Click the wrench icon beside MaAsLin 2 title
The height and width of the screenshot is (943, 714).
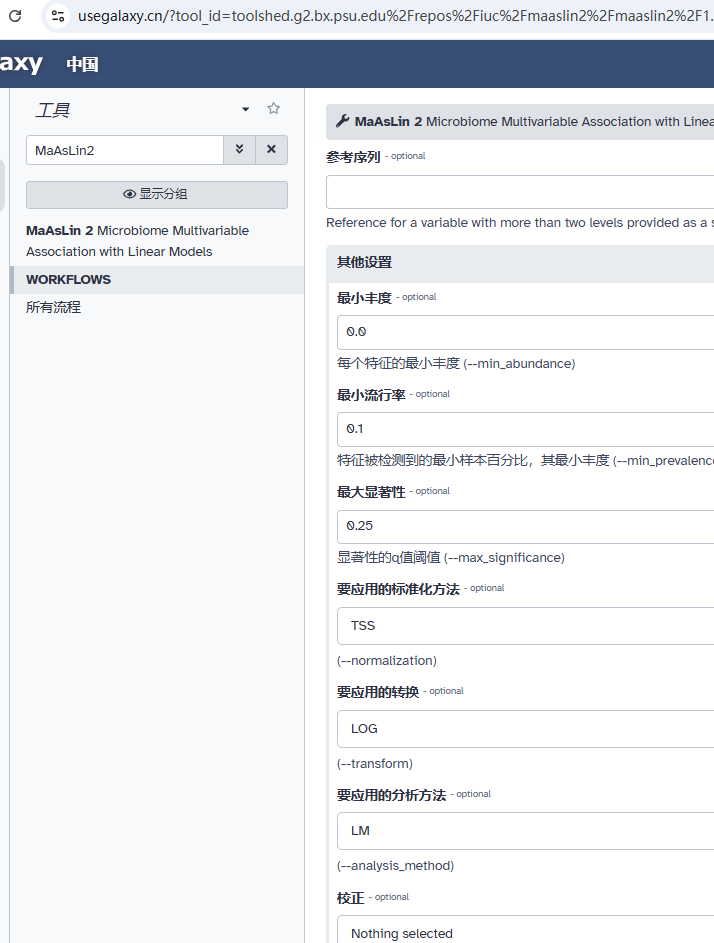(342, 121)
